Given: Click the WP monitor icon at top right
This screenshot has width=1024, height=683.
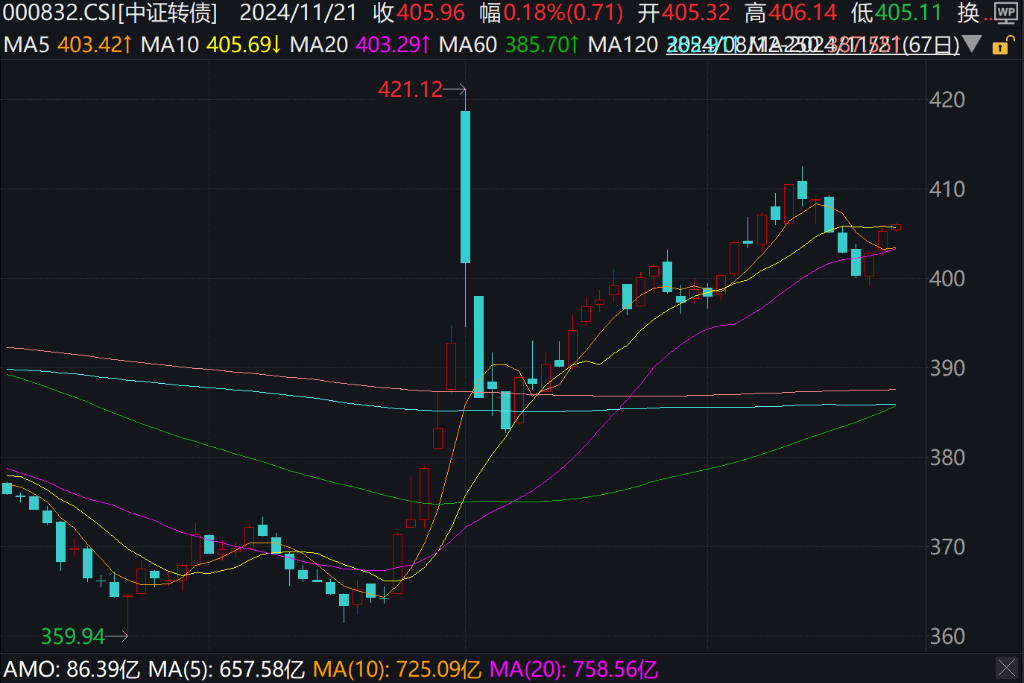Looking at the screenshot, I should coord(1005,13).
